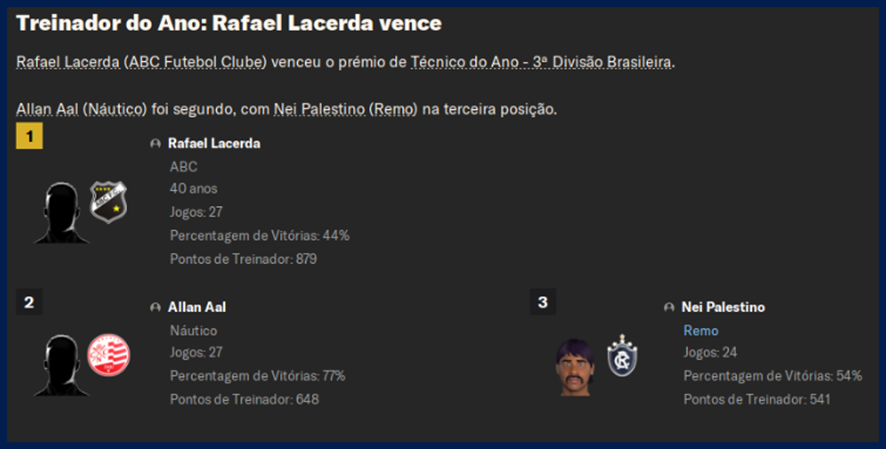This screenshot has height=449, width=886.
Task: Click blue Remo club name under Nei Palestino
Action: (701, 330)
